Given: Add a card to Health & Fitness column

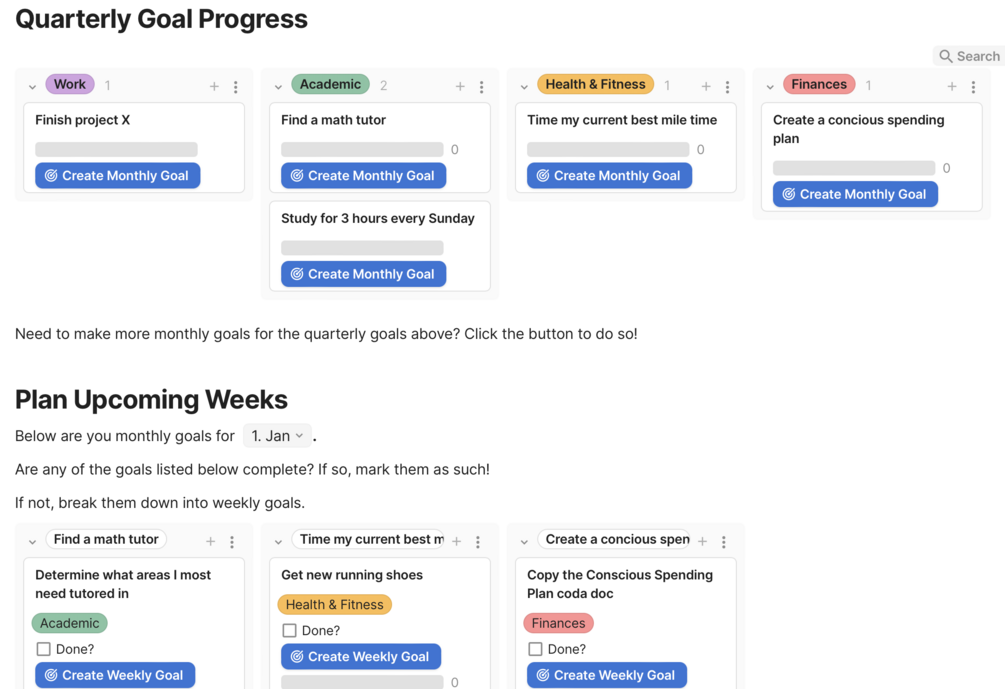Looking at the screenshot, I should tap(706, 87).
